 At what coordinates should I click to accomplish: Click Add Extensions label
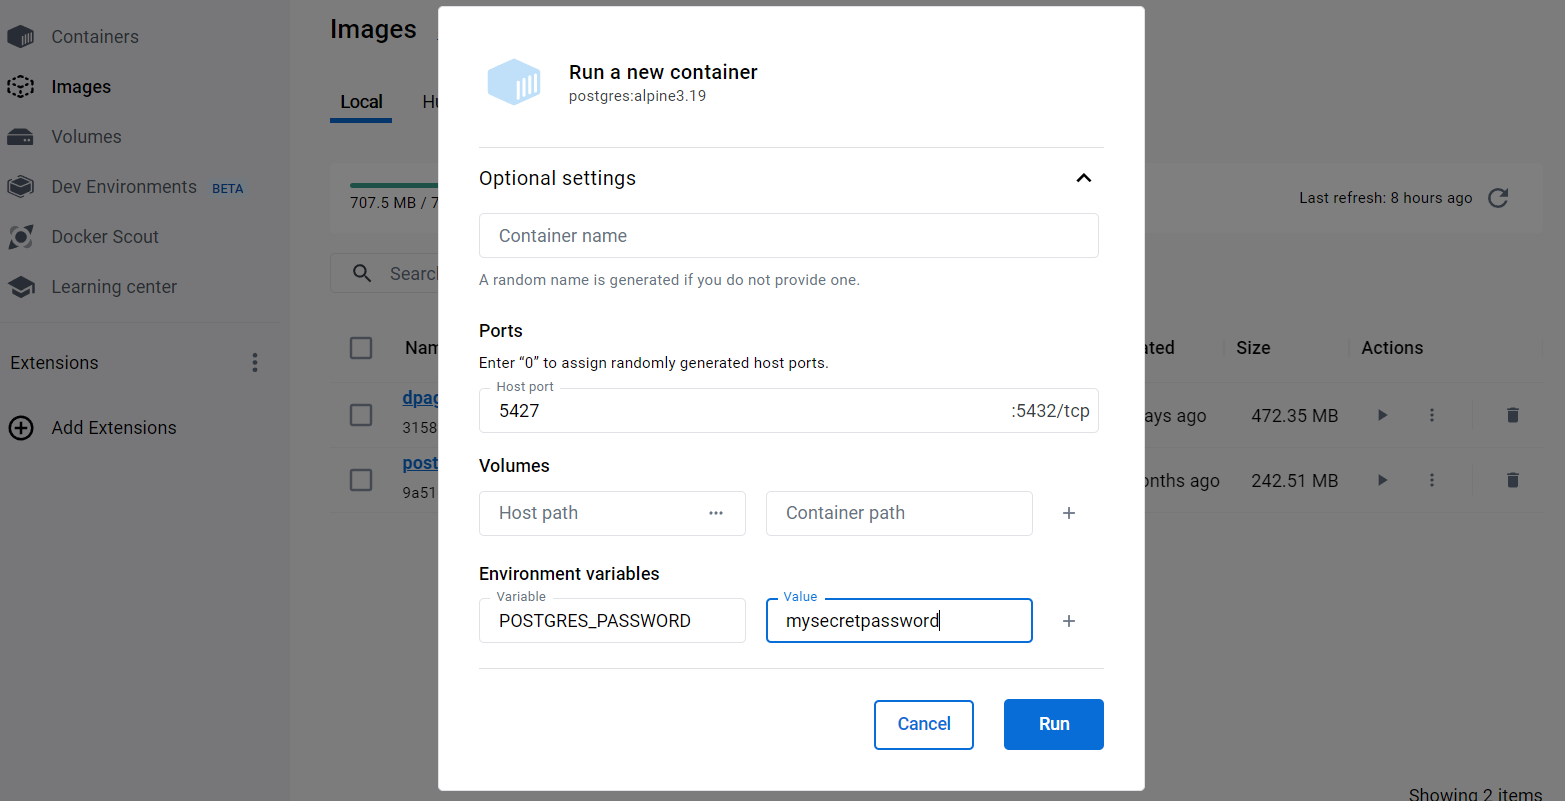(x=114, y=428)
